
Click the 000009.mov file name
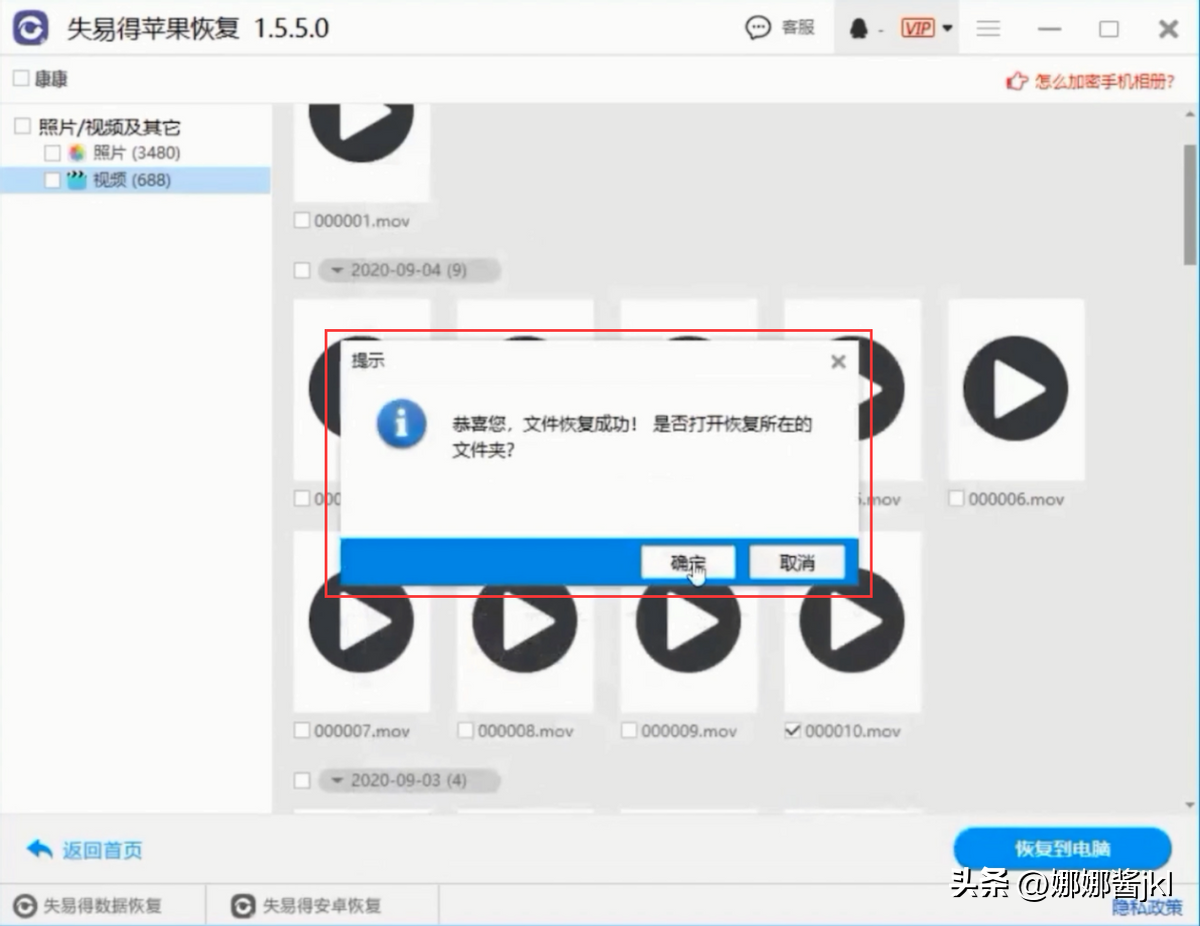click(689, 731)
